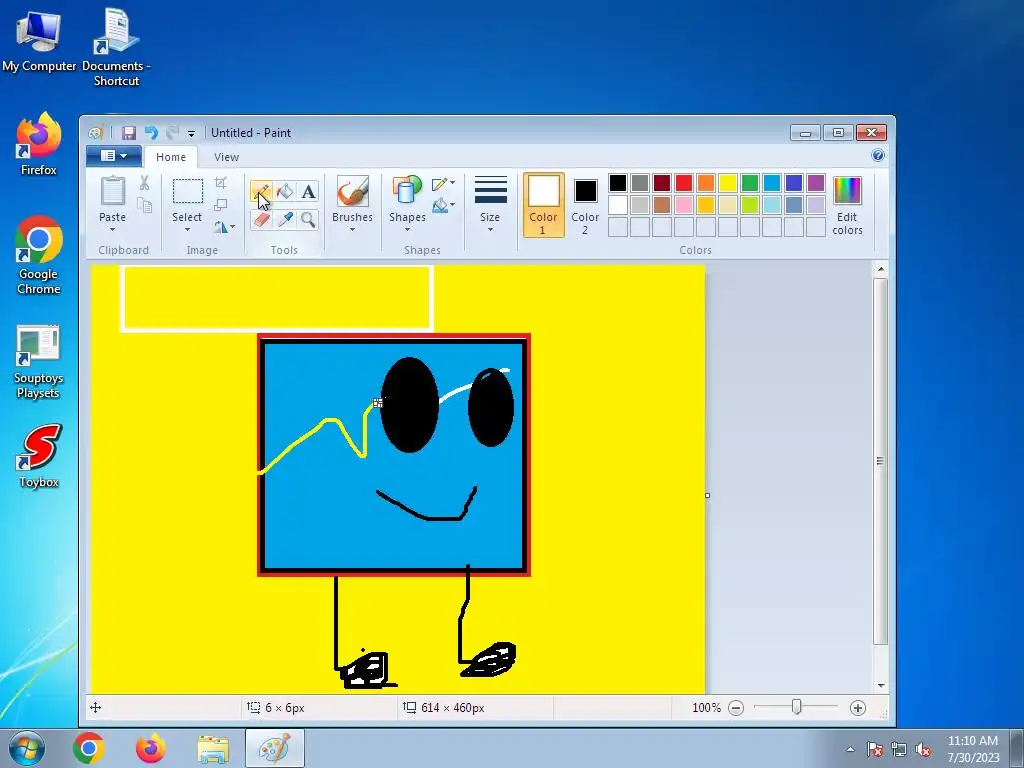This screenshot has width=1024, height=768.
Task: Open the Rotate or flip dropdown
Action: coord(223,227)
